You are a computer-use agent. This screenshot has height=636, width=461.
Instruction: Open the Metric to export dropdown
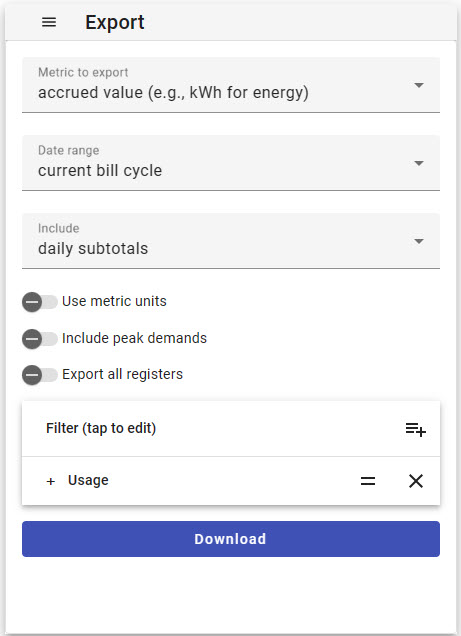tap(231, 85)
